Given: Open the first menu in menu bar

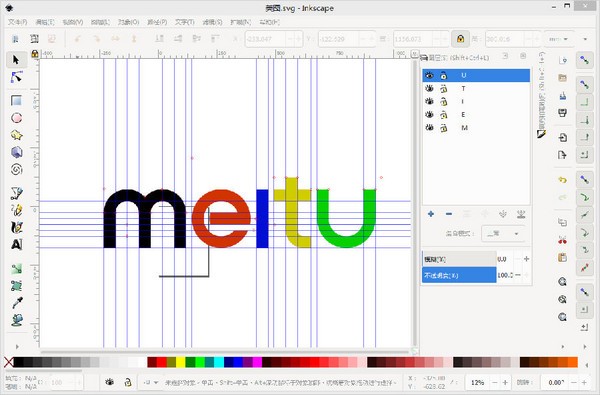Looking at the screenshot, I should click(x=18, y=22).
